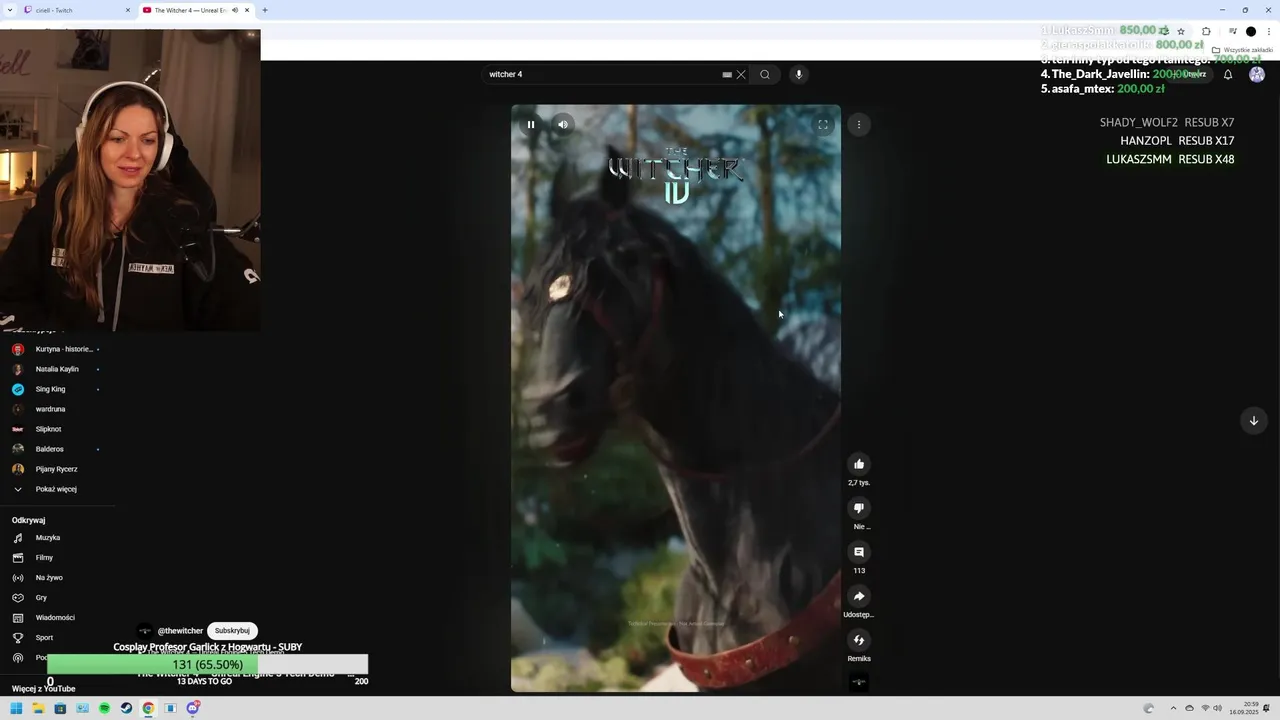This screenshot has width=1280, height=720.
Task: Mute audio on The Witcher 4 tab
Action: coord(235,10)
